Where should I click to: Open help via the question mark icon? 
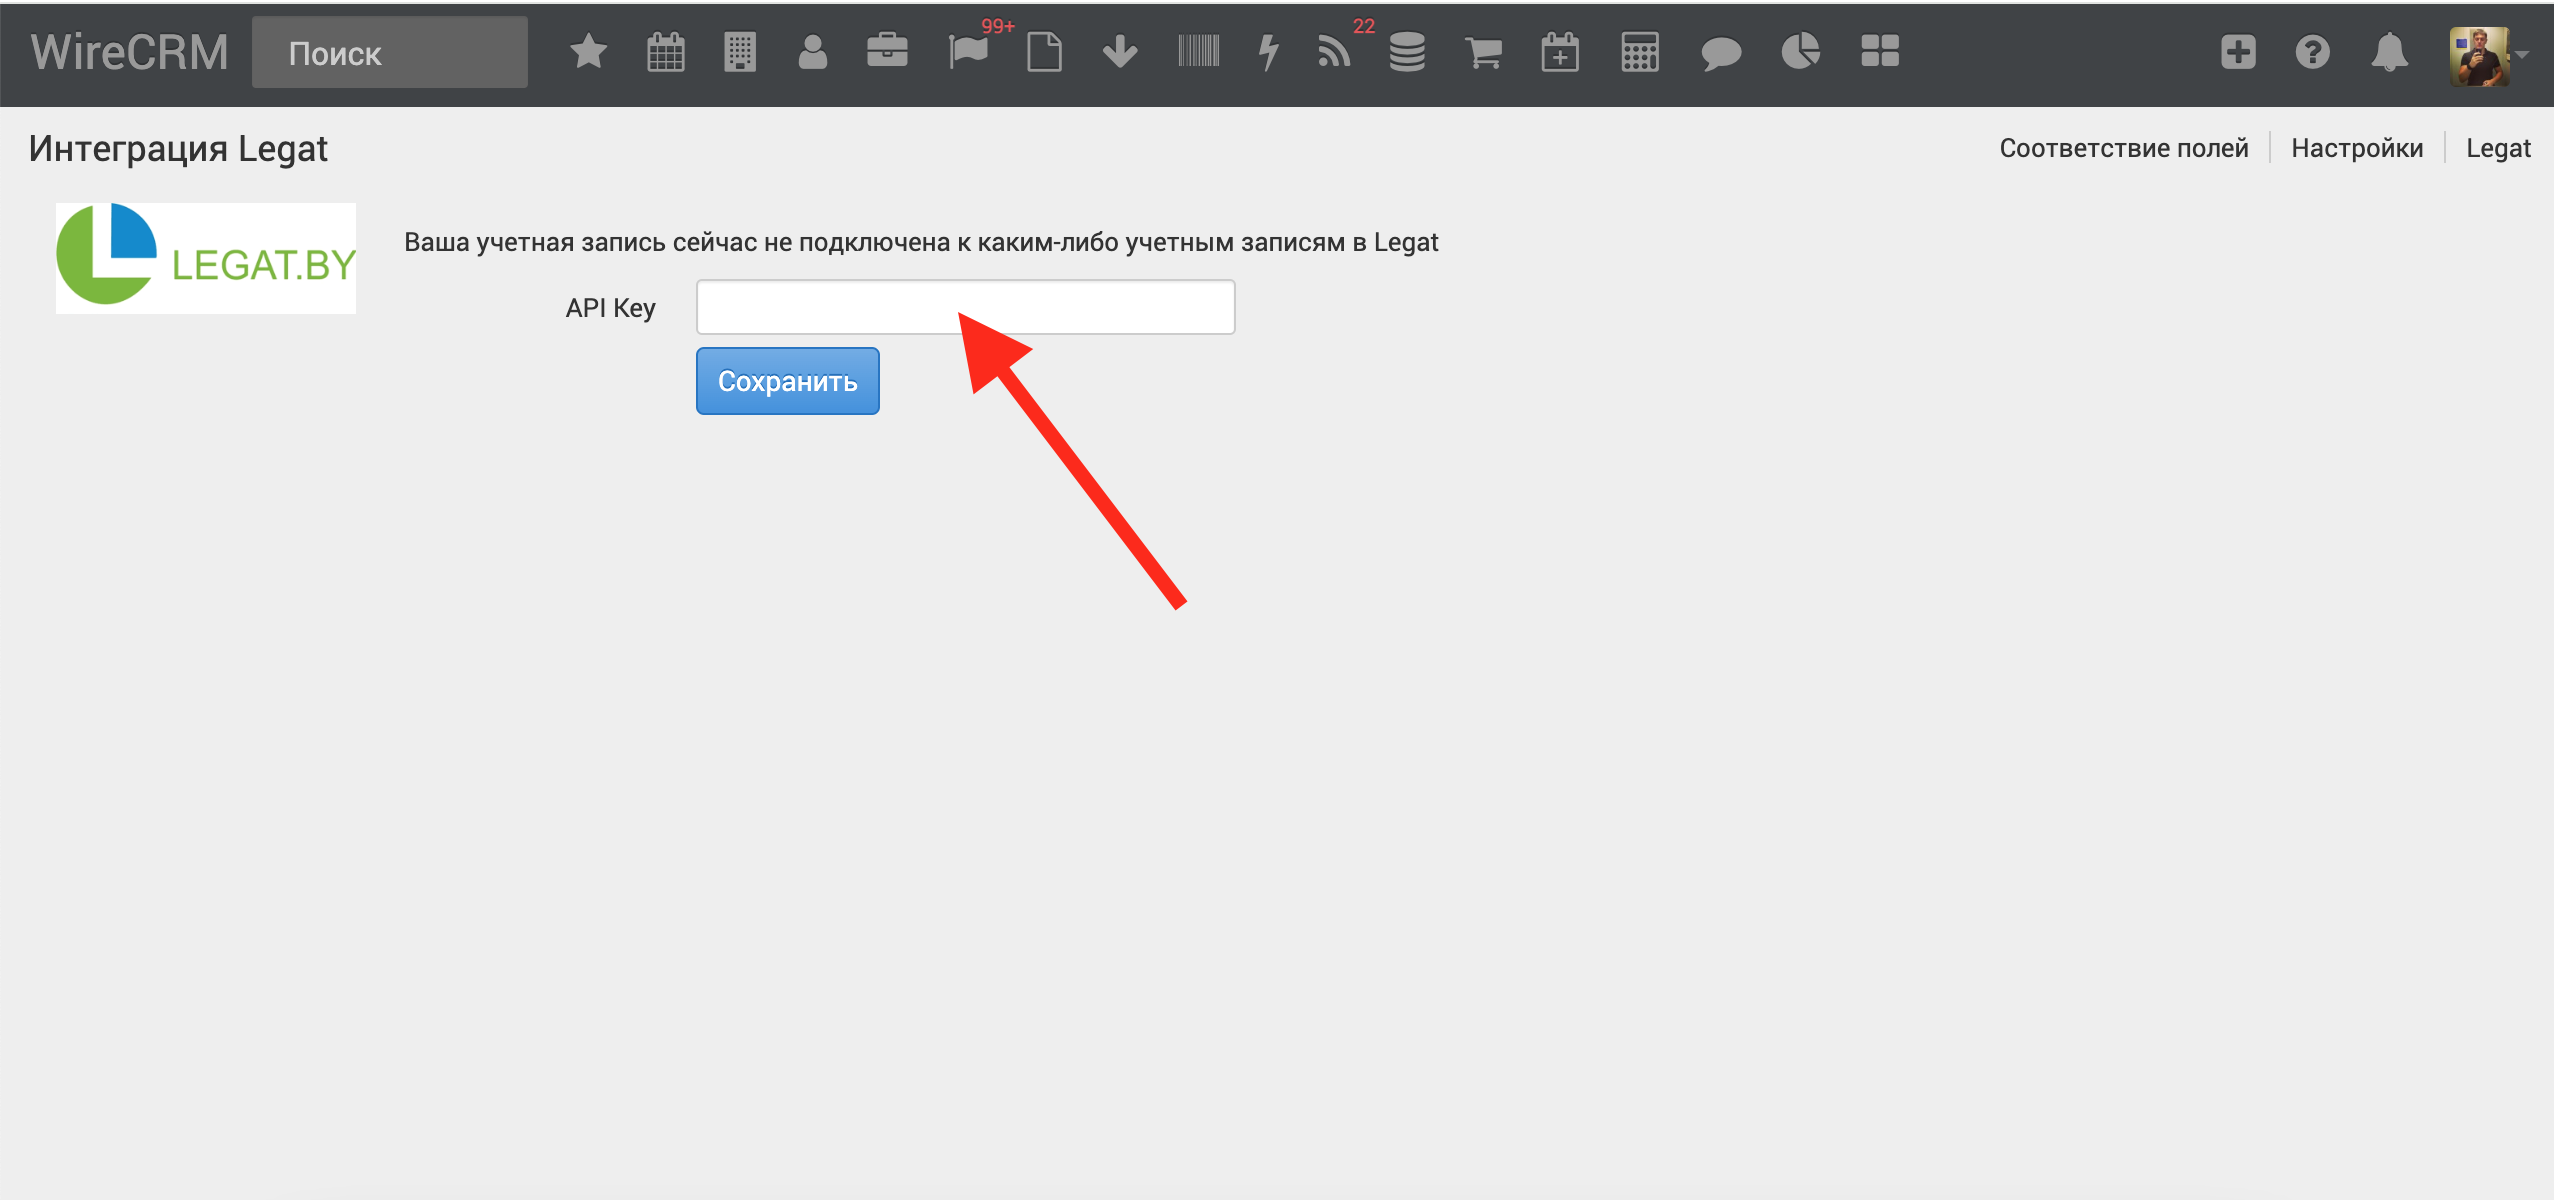2313,52
